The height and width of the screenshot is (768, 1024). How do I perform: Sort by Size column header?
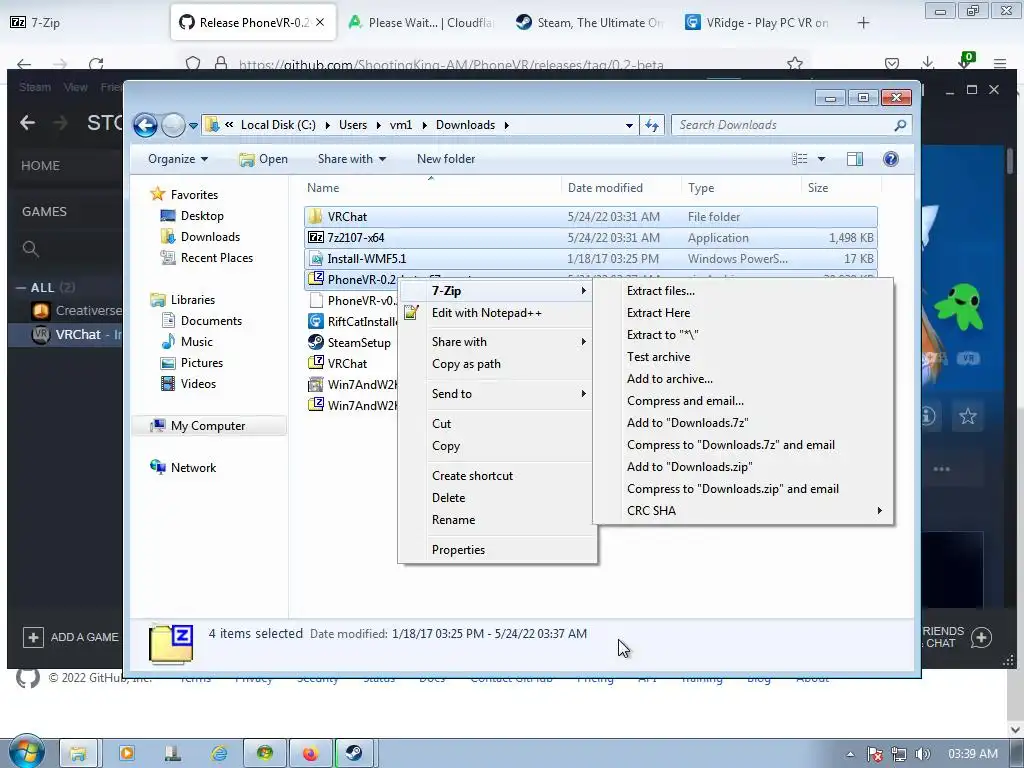click(x=840, y=187)
